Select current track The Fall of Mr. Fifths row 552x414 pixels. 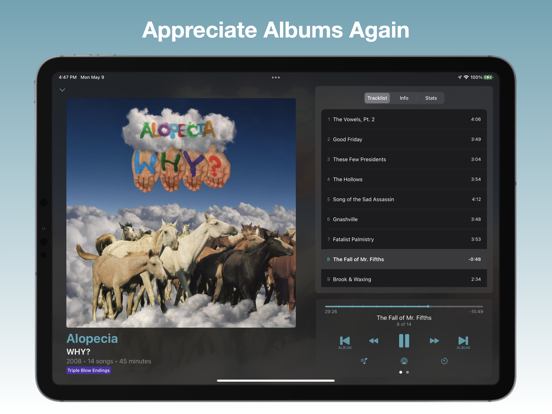(x=404, y=259)
